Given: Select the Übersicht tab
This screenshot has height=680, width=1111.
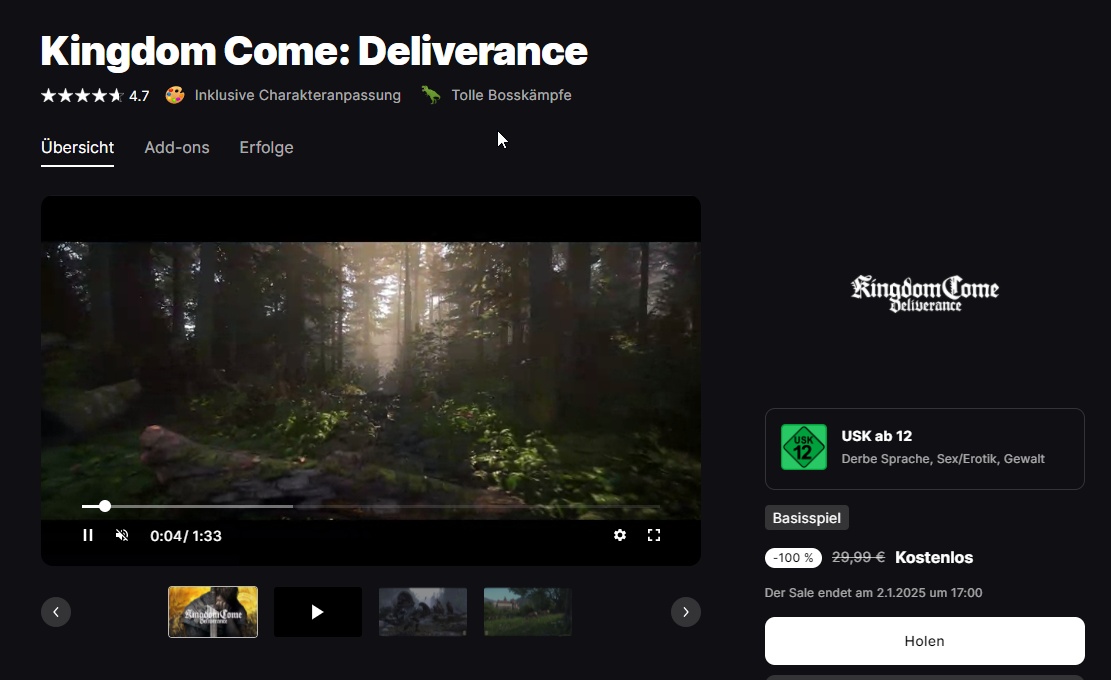Looking at the screenshot, I should click(77, 148).
